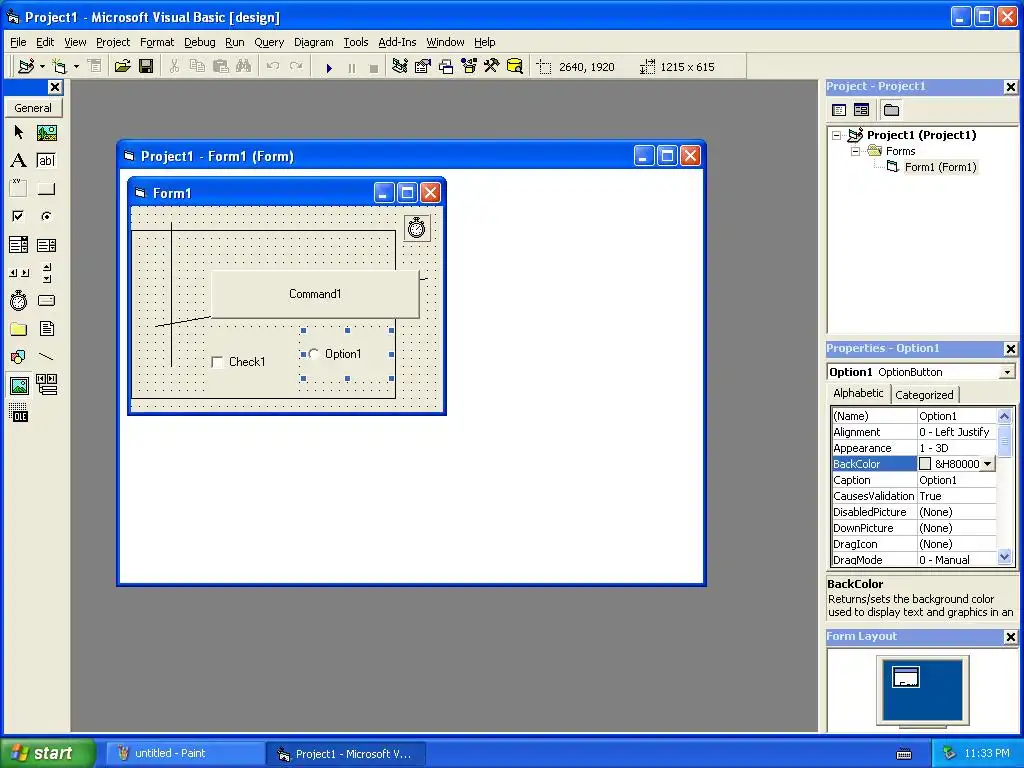The width and height of the screenshot is (1024, 768).
Task: Click the Find binoculars icon
Action: (x=244, y=66)
